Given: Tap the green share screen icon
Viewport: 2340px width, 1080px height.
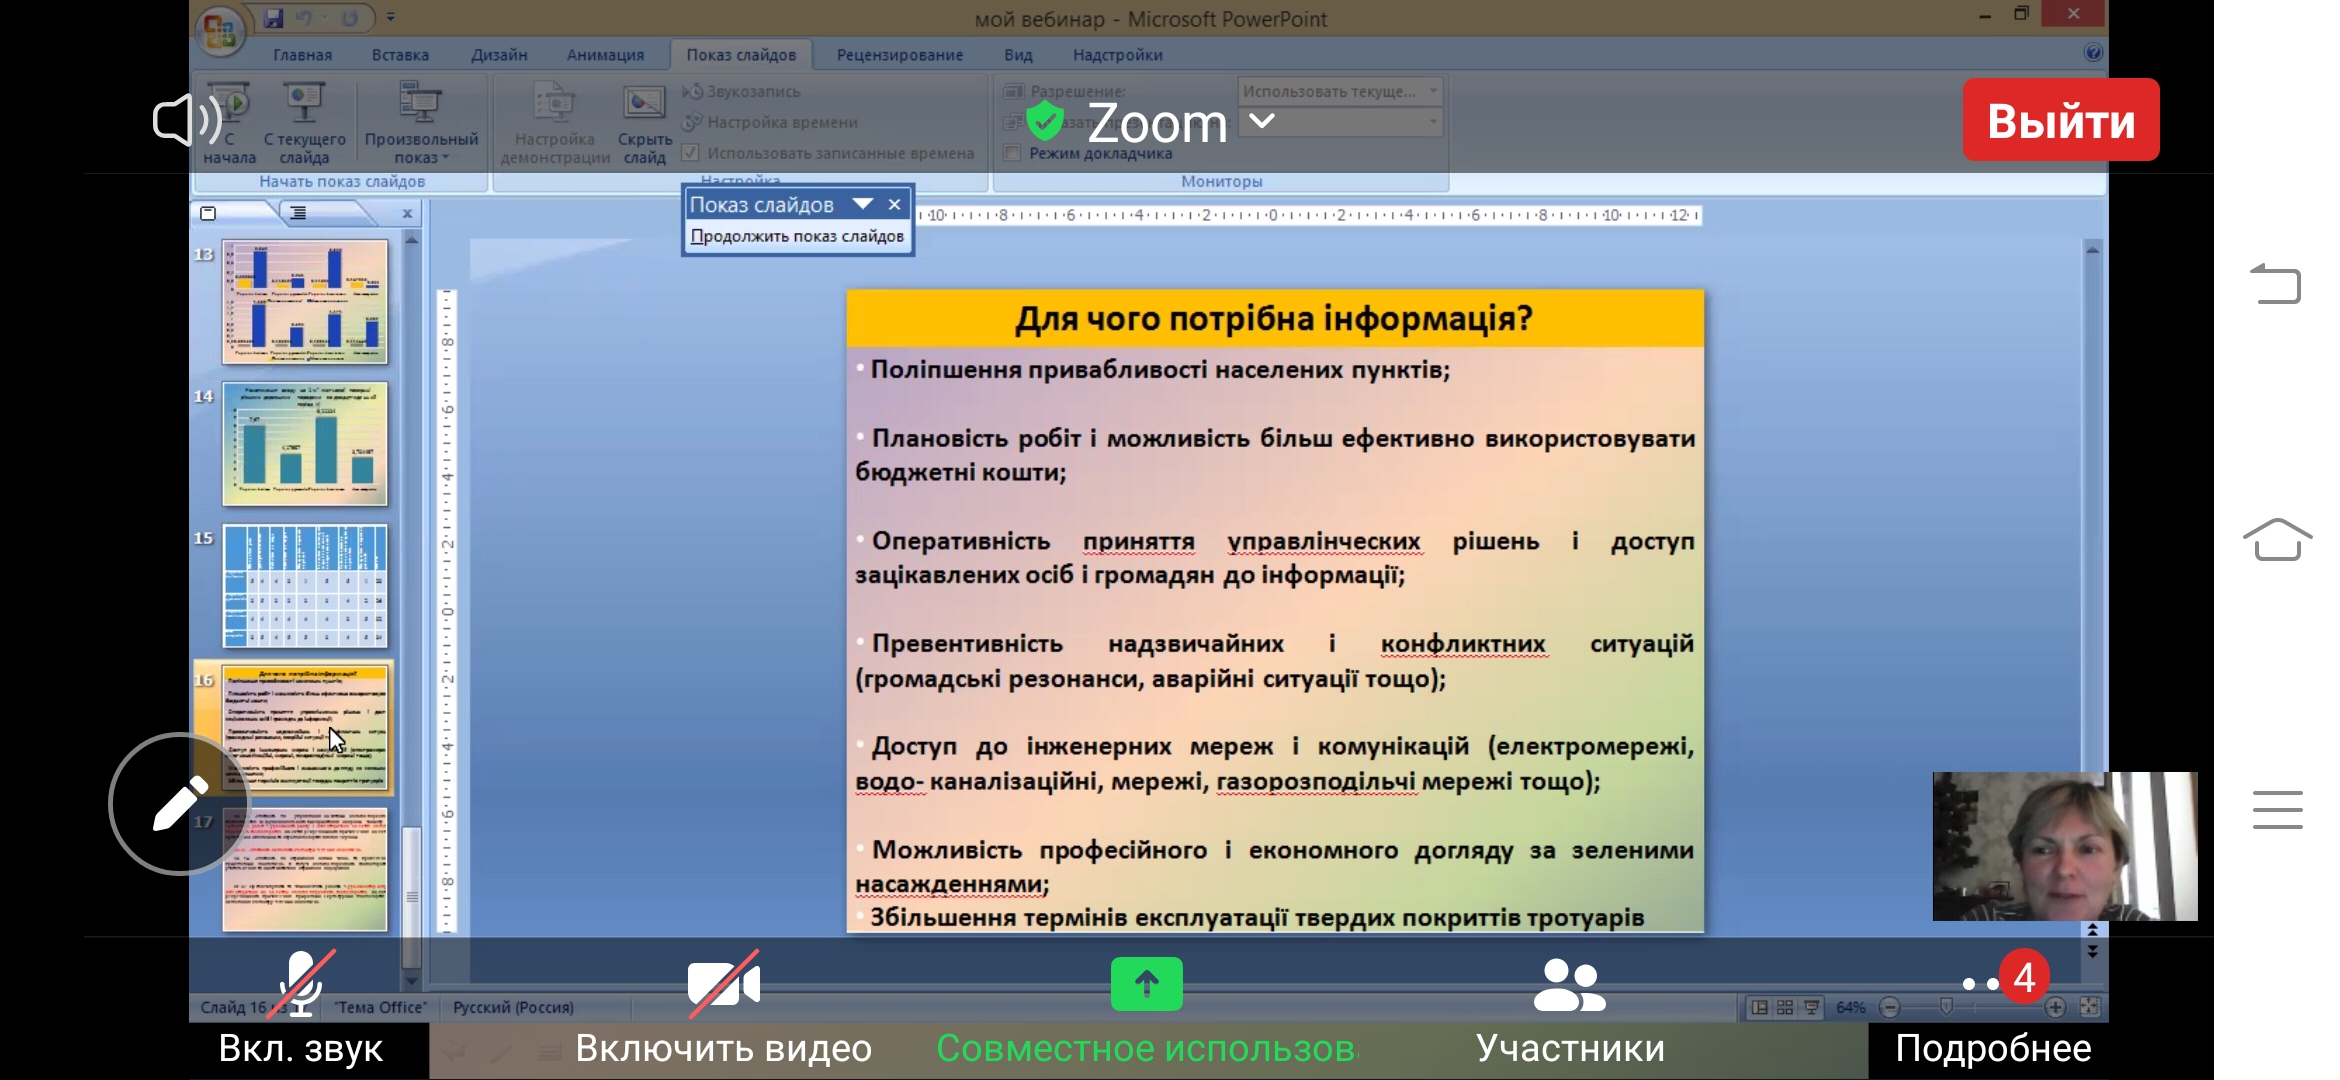Looking at the screenshot, I should tap(1146, 984).
